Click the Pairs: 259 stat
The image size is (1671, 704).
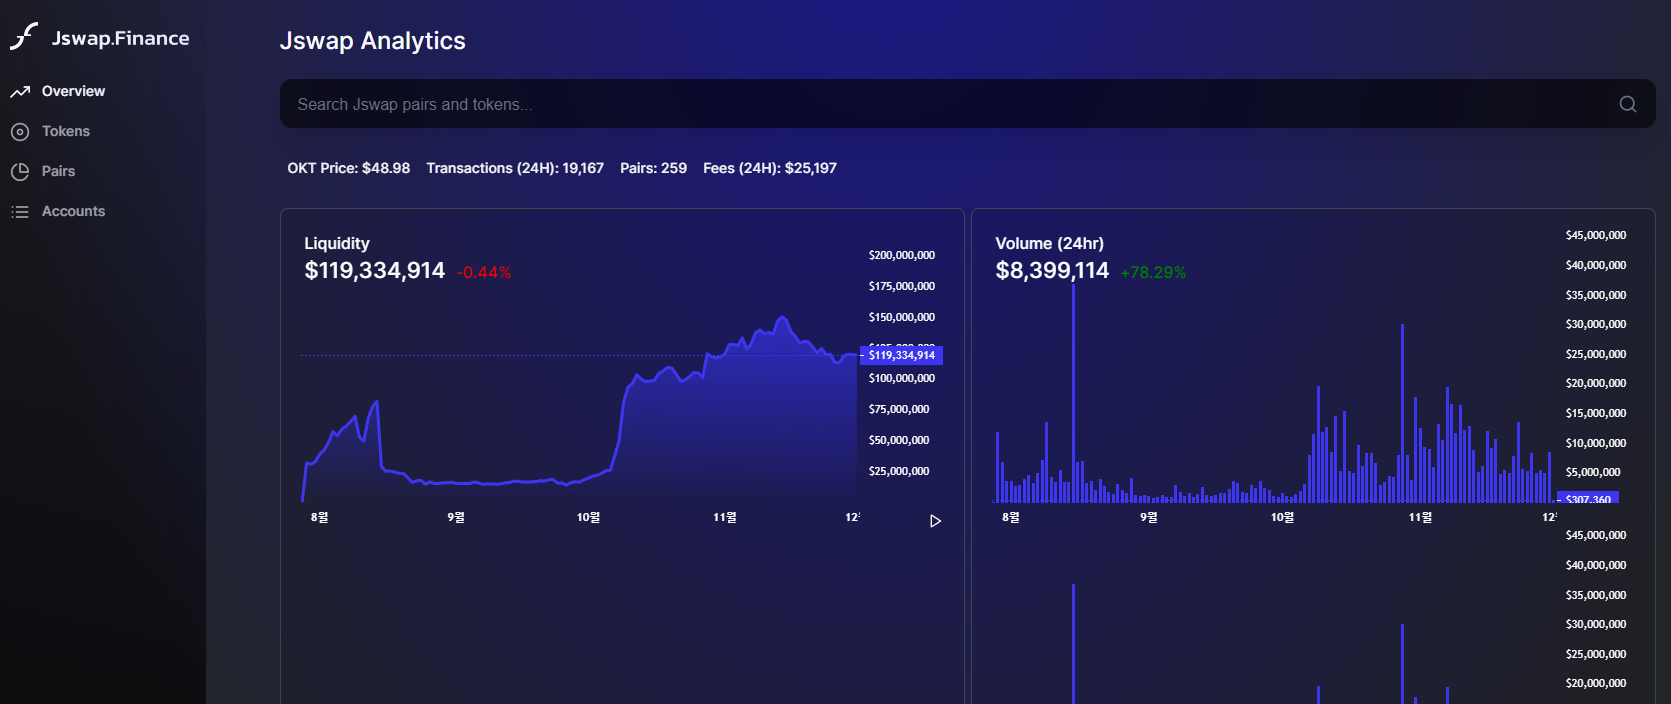coord(653,168)
